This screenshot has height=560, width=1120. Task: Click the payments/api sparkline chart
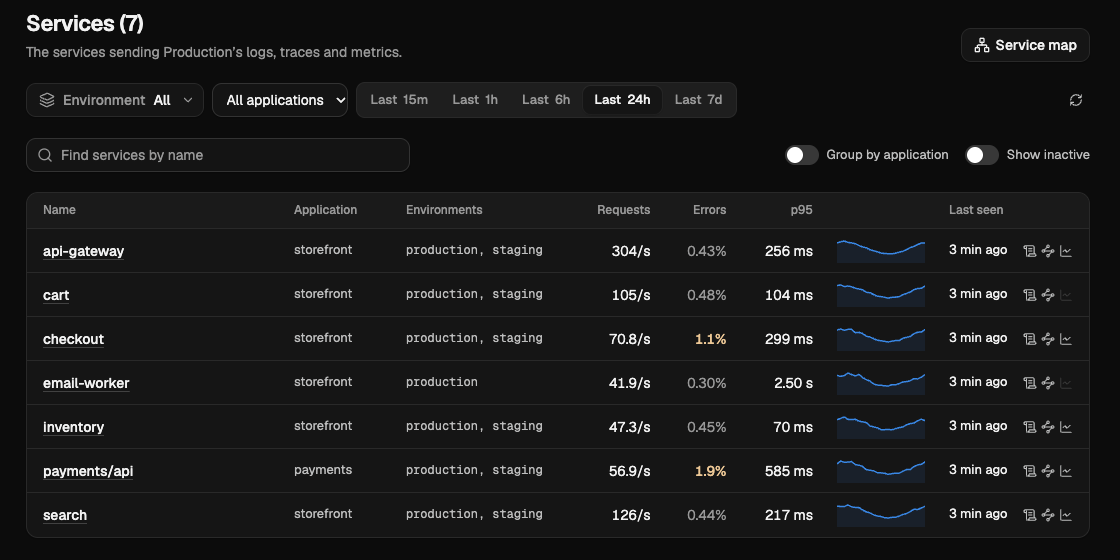pos(881,471)
